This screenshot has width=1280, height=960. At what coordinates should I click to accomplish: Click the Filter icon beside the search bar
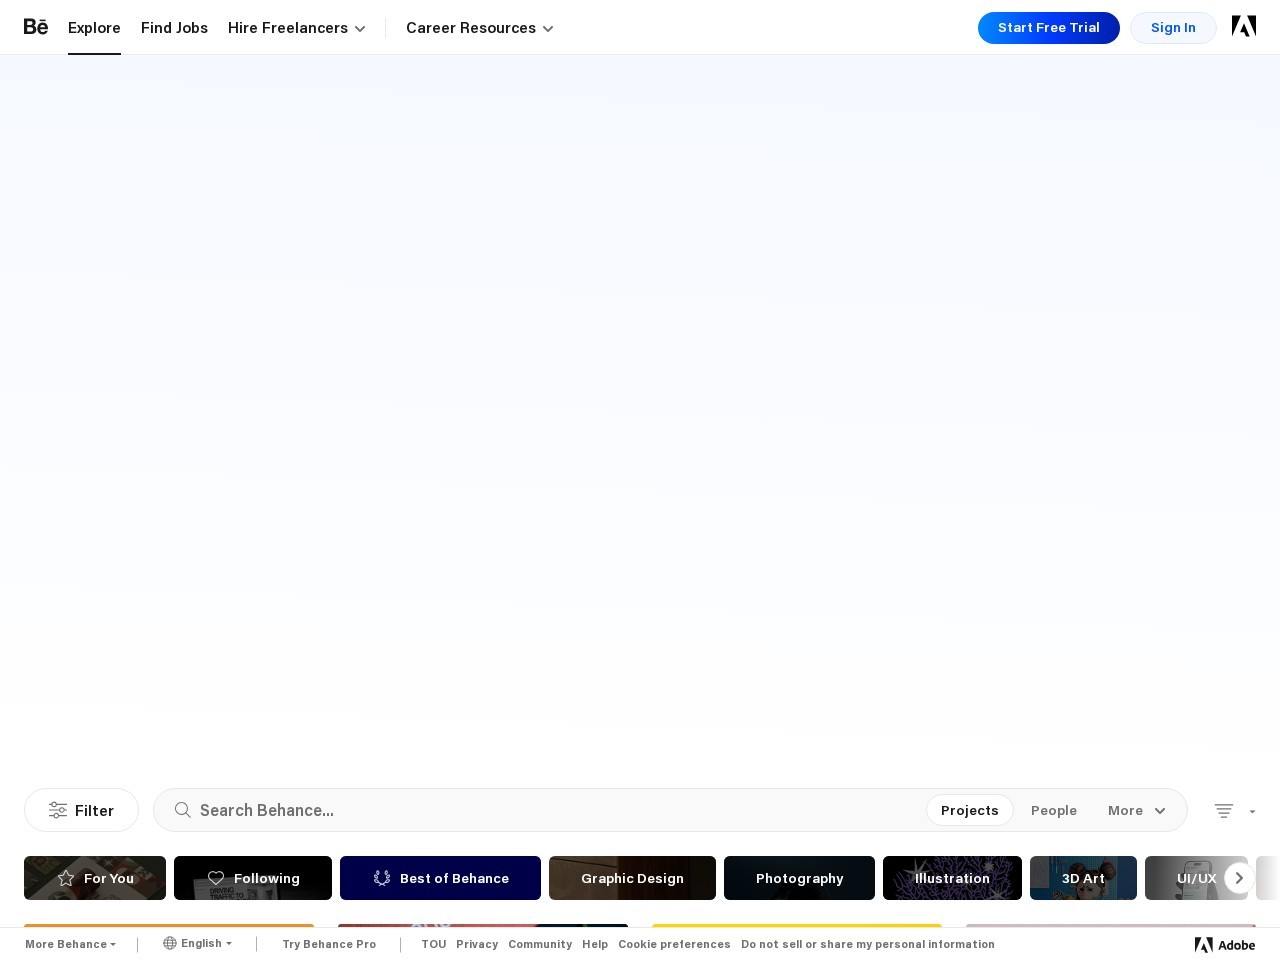[x=58, y=810]
